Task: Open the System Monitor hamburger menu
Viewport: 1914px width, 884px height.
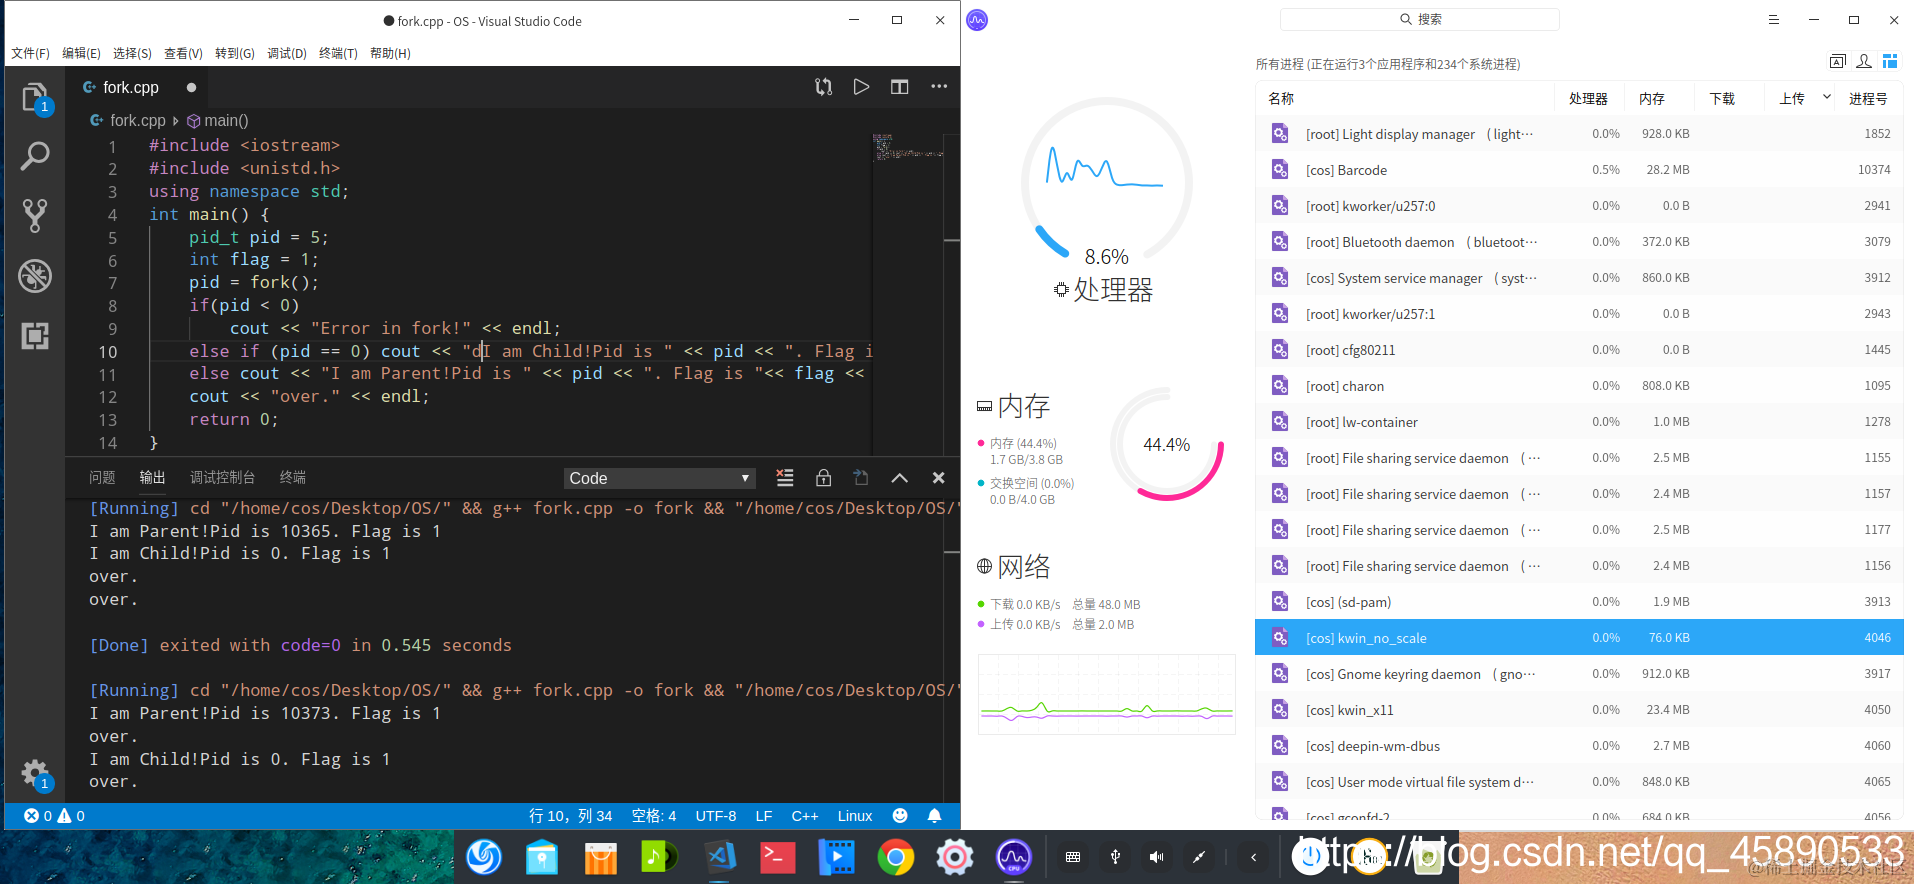Action: tap(1774, 19)
